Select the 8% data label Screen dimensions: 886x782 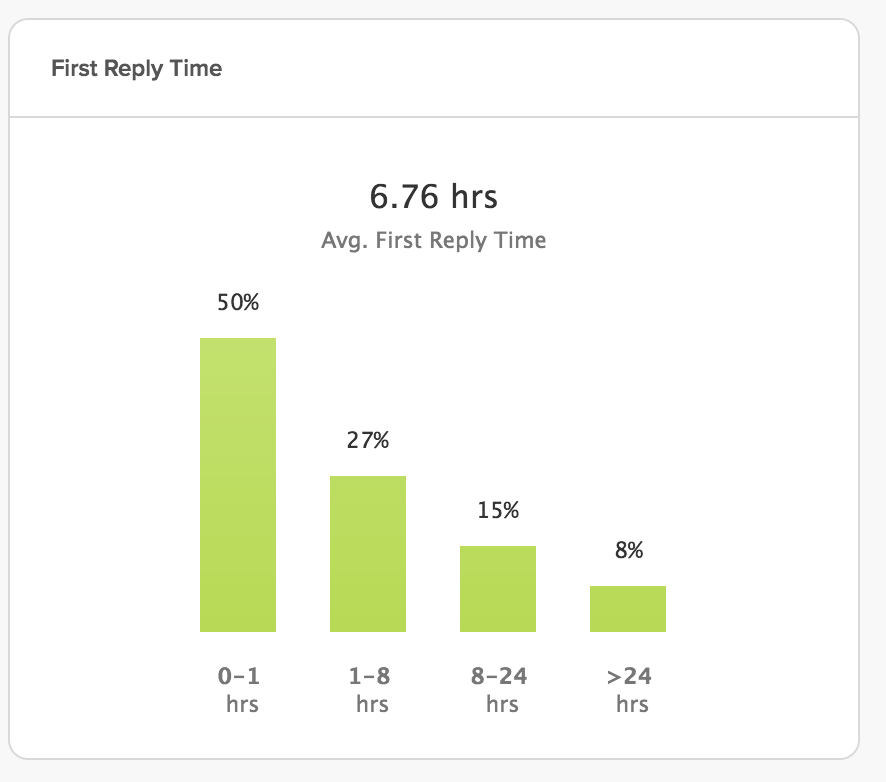[x=628, y=550]
